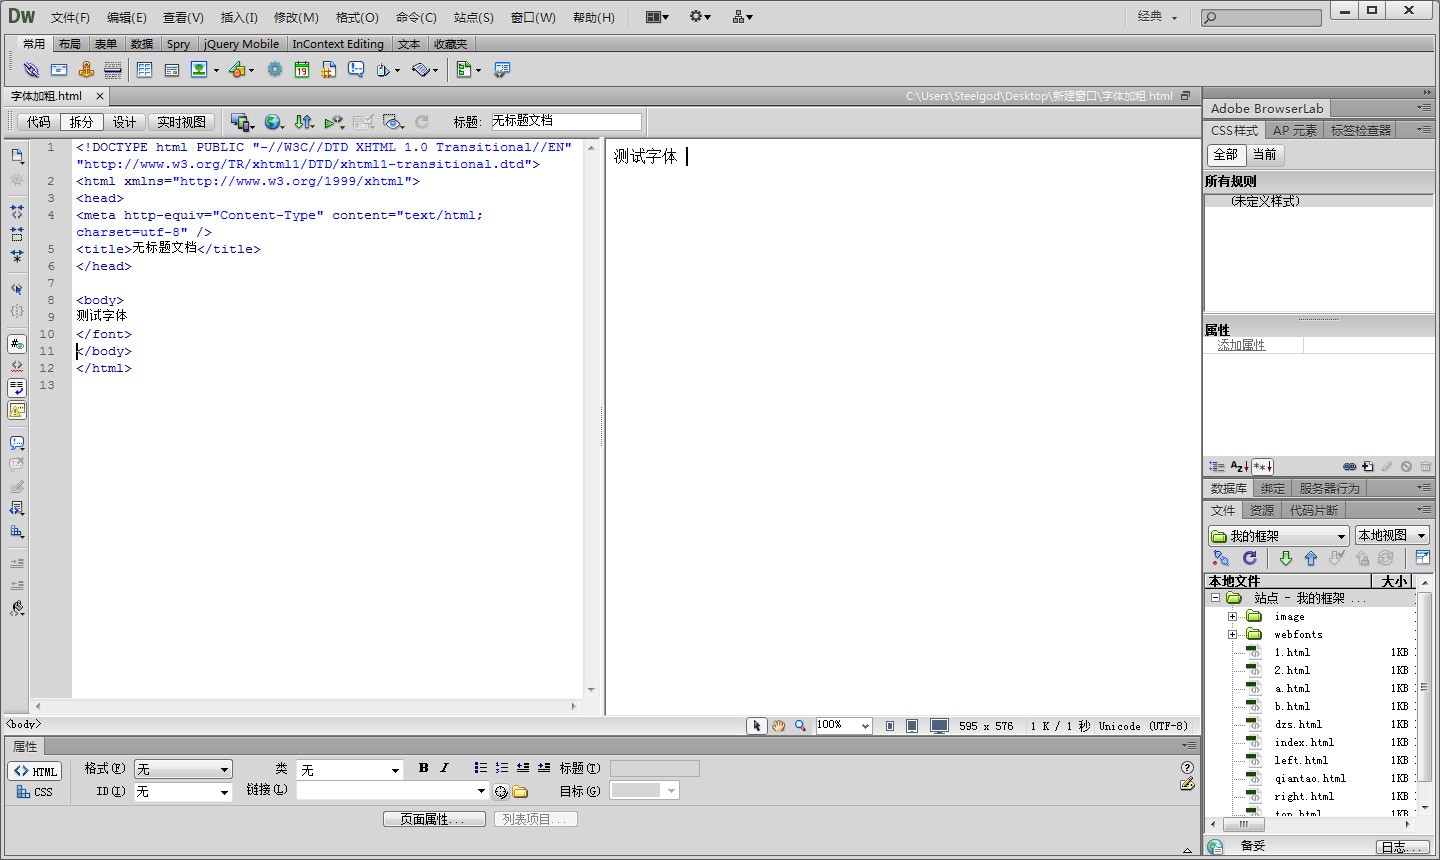This screenshot has height=860, width=1440.
Task: Open the 插入(I) menu
Action: tap(239, 17)
